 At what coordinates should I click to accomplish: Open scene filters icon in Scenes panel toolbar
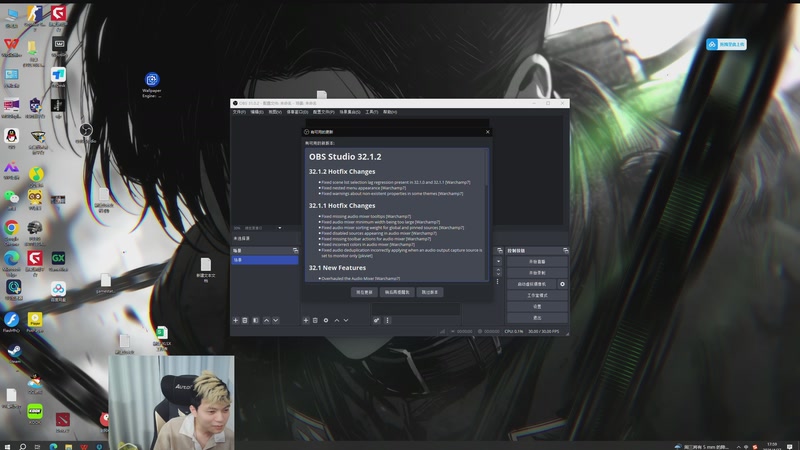tap(256, 320)
